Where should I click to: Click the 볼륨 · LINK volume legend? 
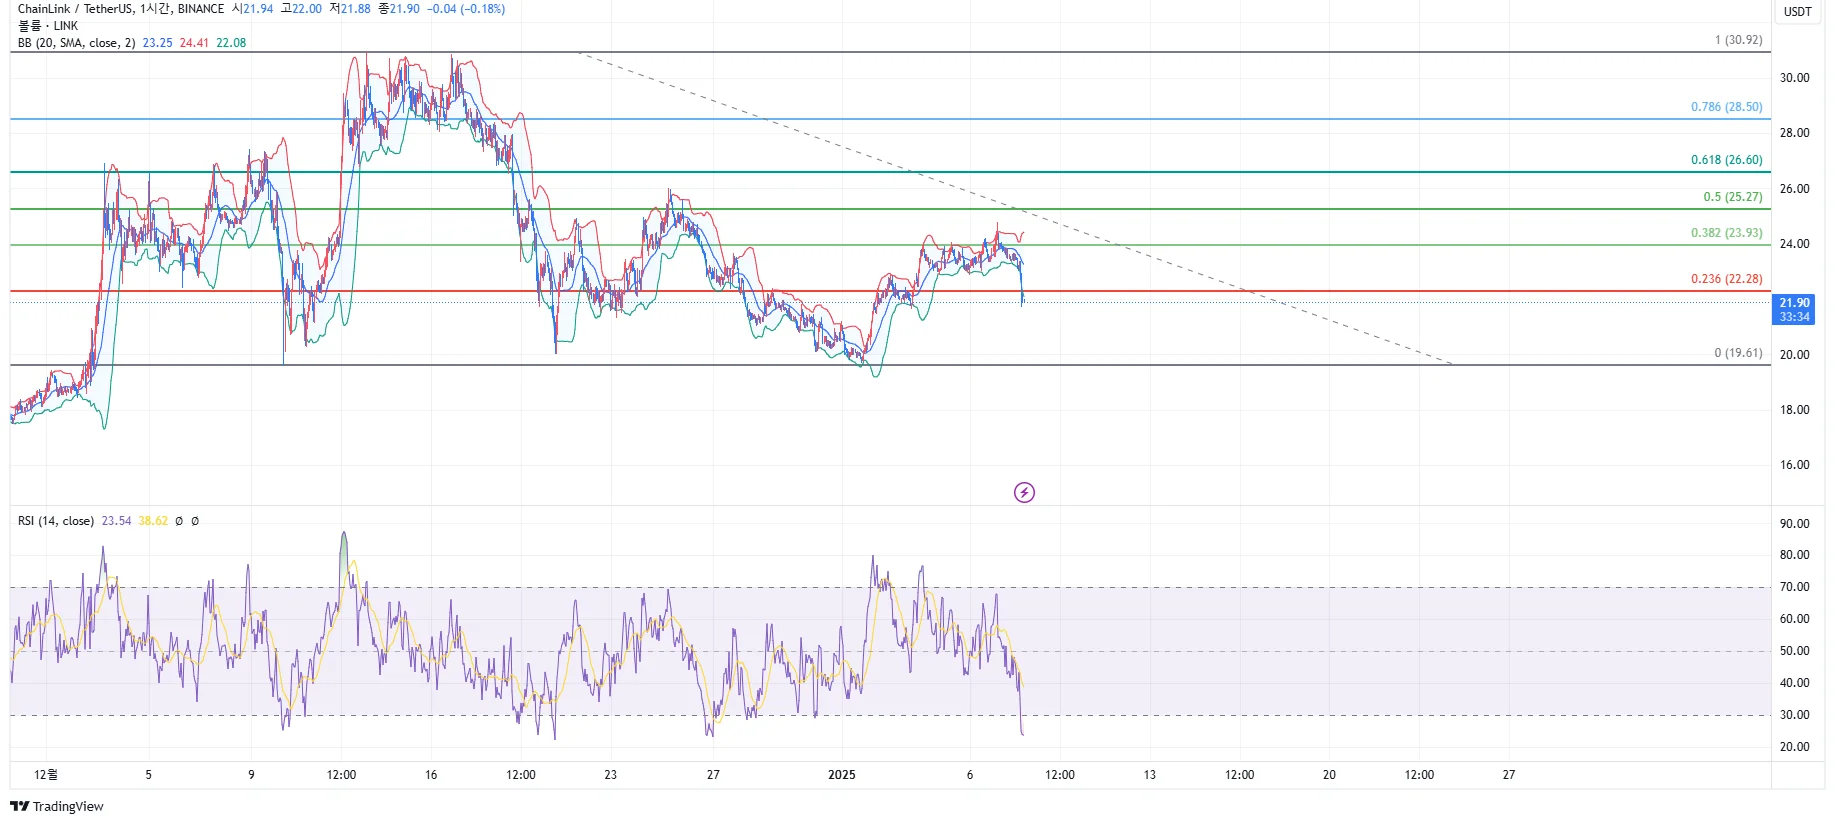tap(48, 26)
